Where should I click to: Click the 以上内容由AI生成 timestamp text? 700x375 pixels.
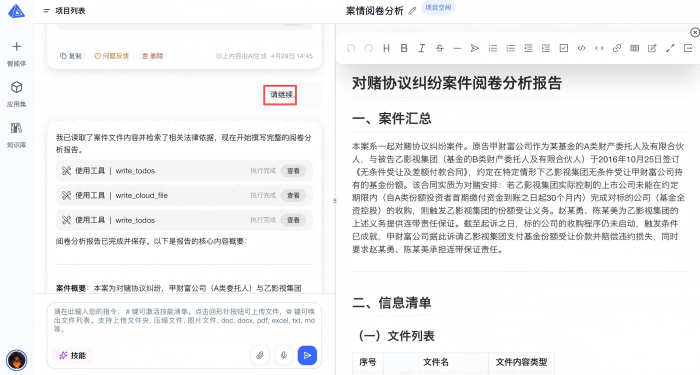tap(264, 56)
